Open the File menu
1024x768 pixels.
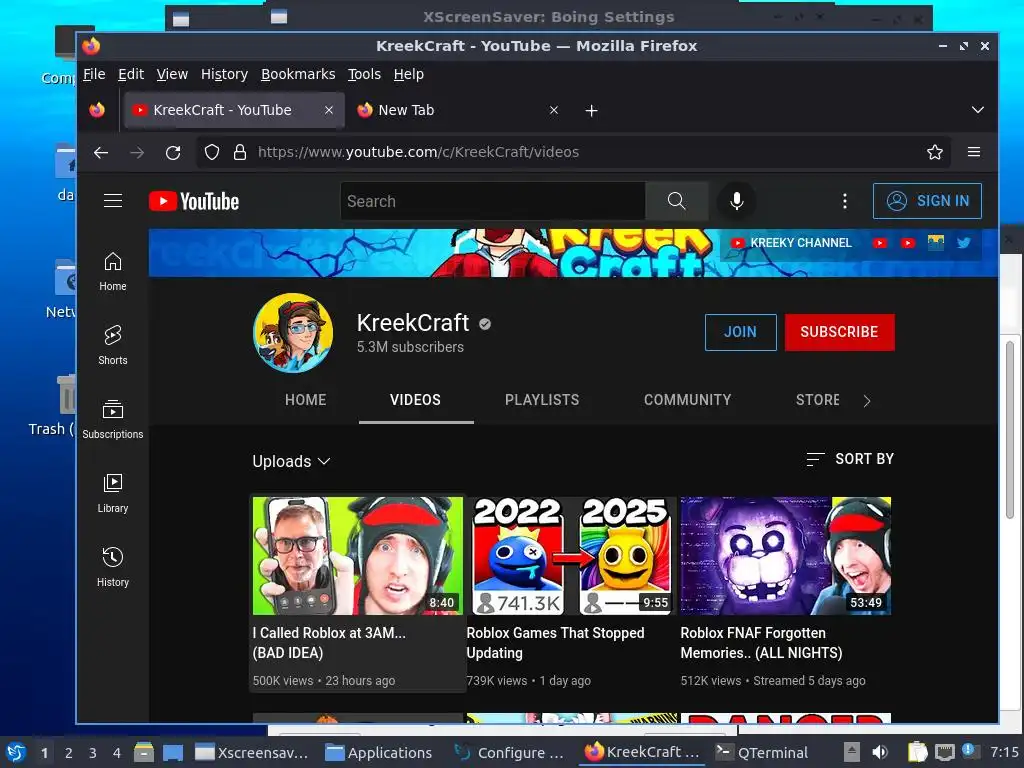click(94, 74)
